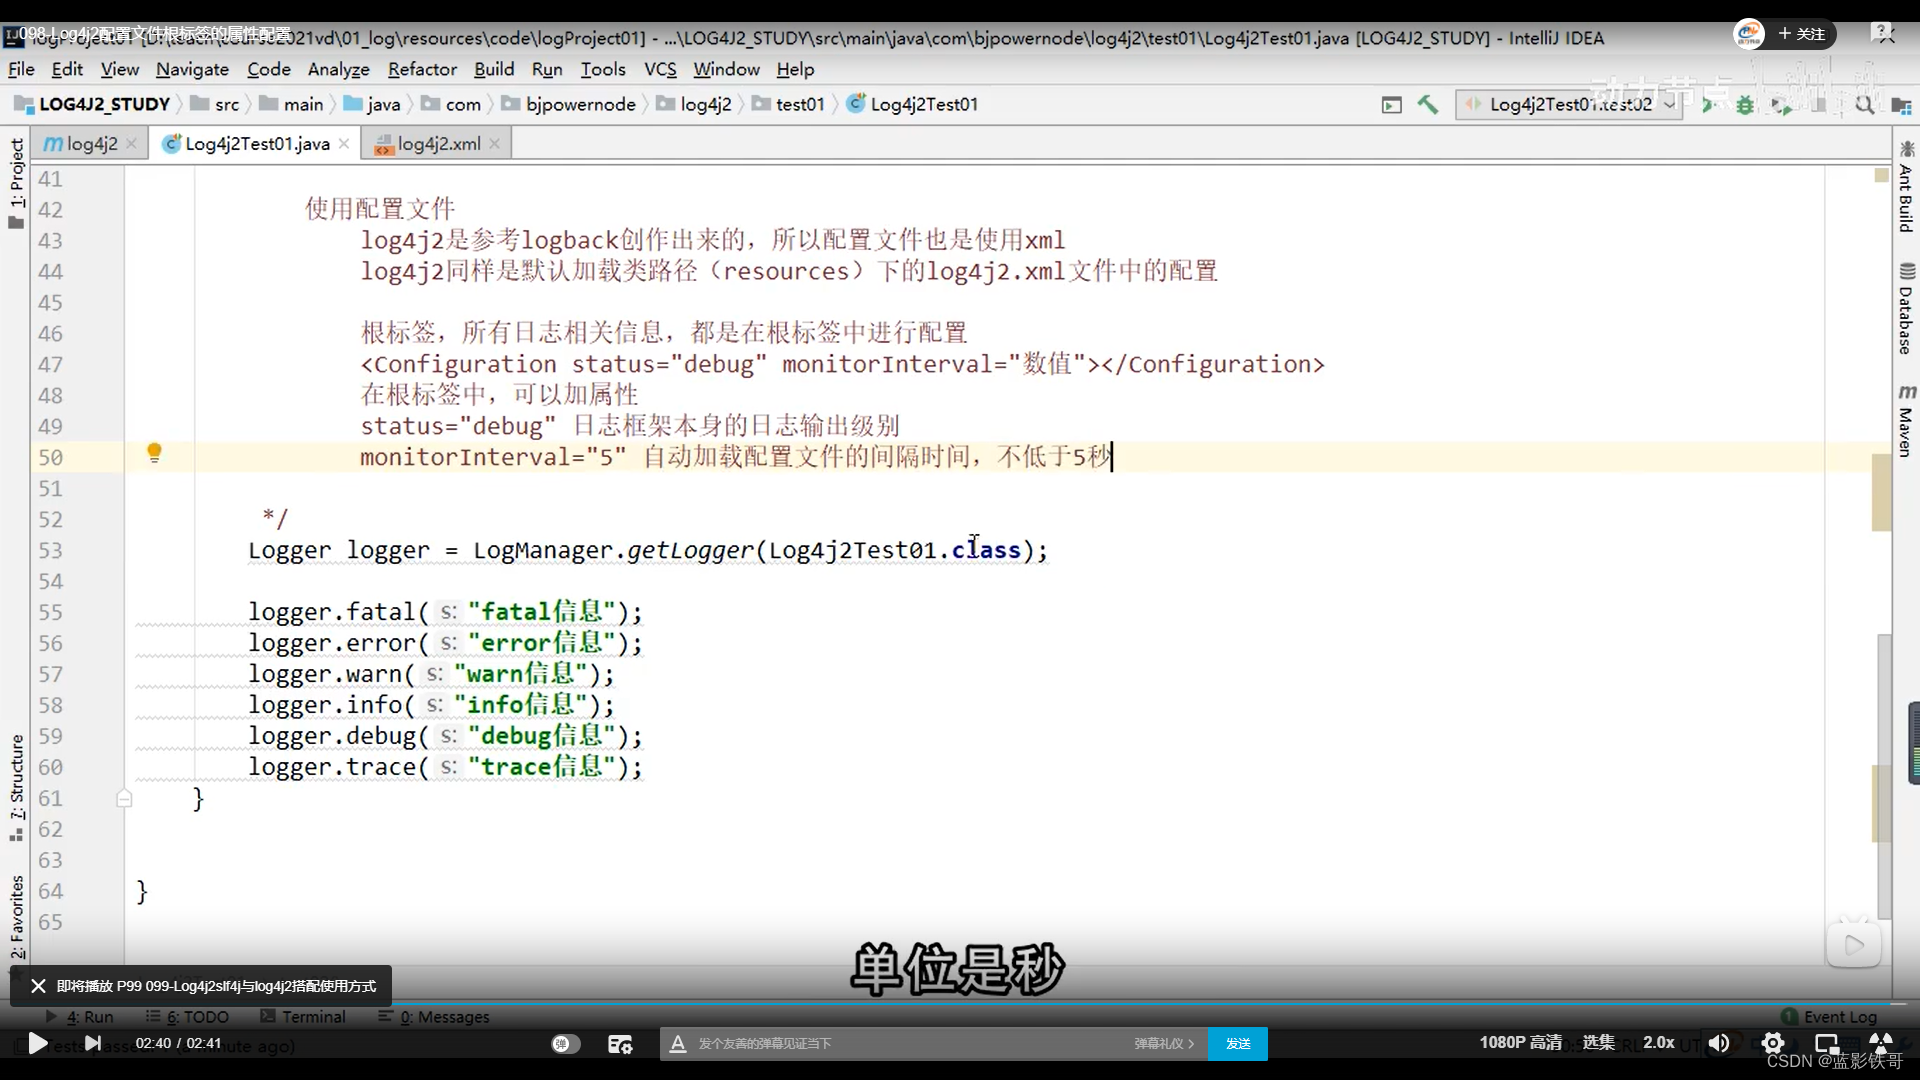Viewport: 1920px width, 1080px height.
Task: Open the View menu
Action: coord(119,69)
